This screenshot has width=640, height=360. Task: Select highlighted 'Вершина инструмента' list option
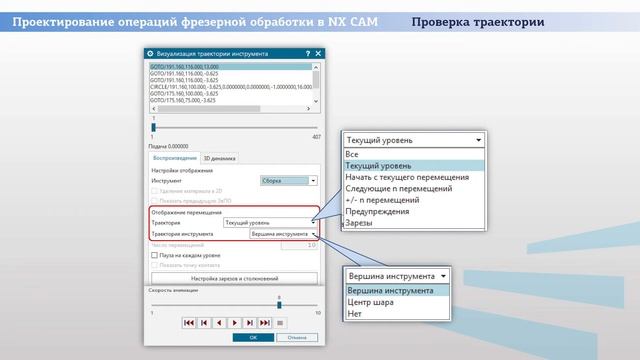(x=398, y=291)
